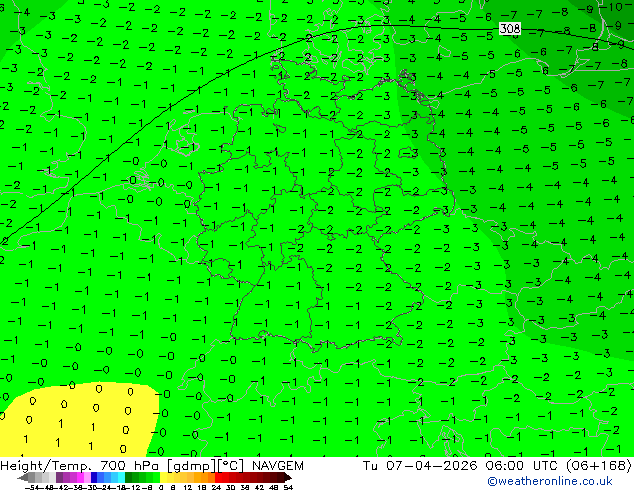Click the '[gdmp]' unit label
634x490 pixels.
(x=191, y=466)
